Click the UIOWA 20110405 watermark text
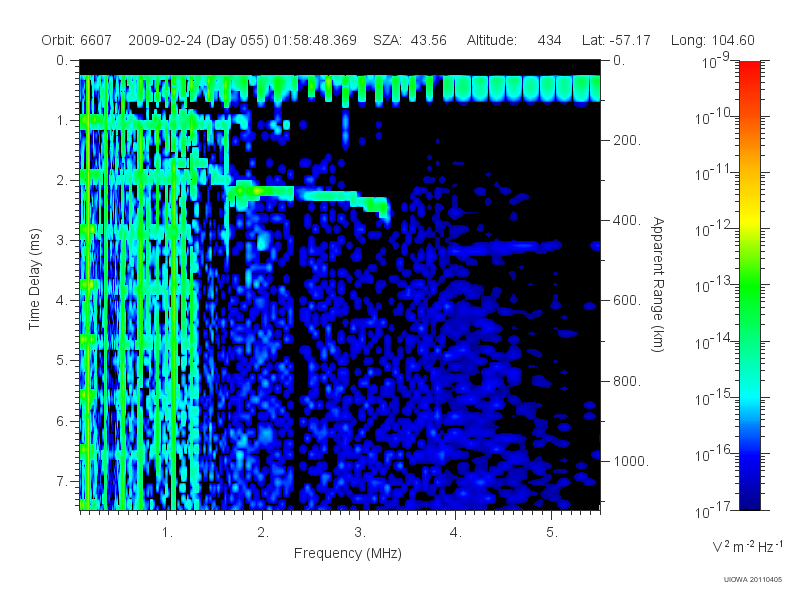This screenshot has width=800, height=600. (x=753, y=579)
